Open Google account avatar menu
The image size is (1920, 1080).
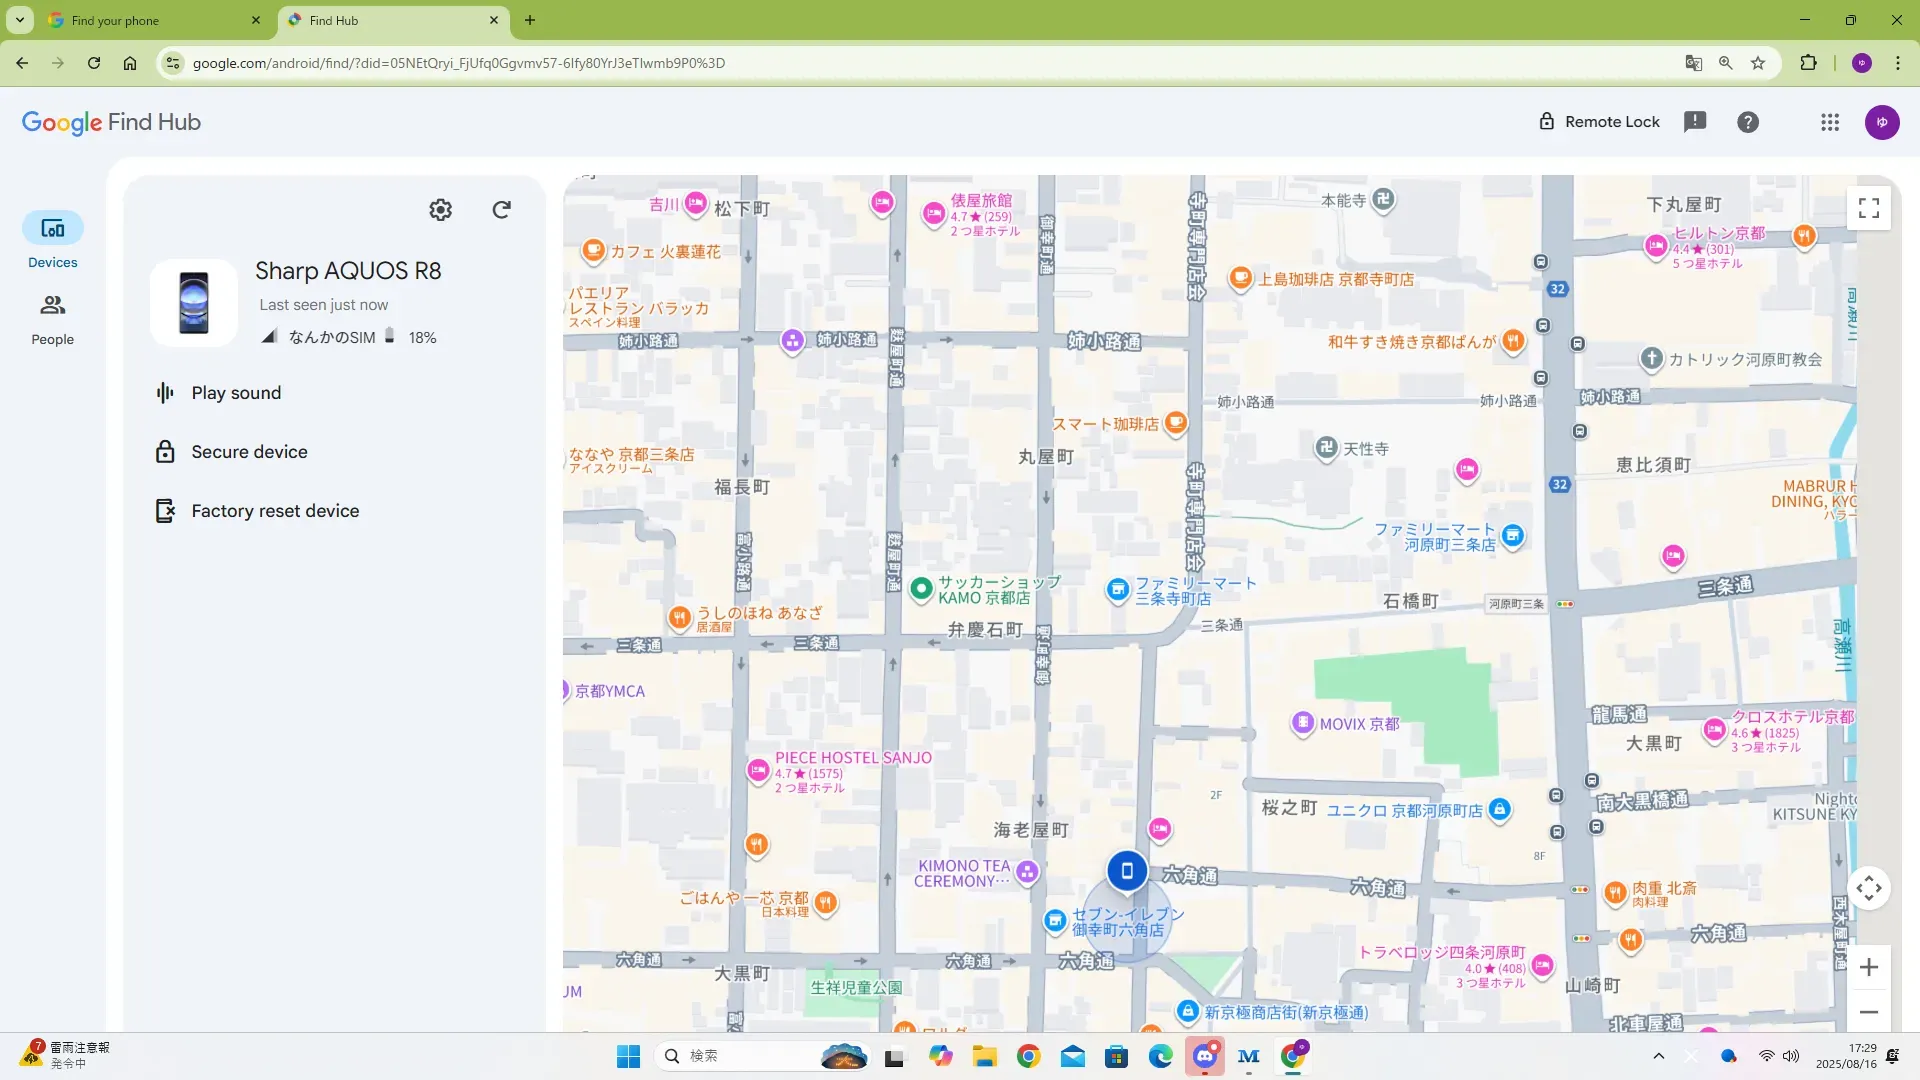[1881, 122]
